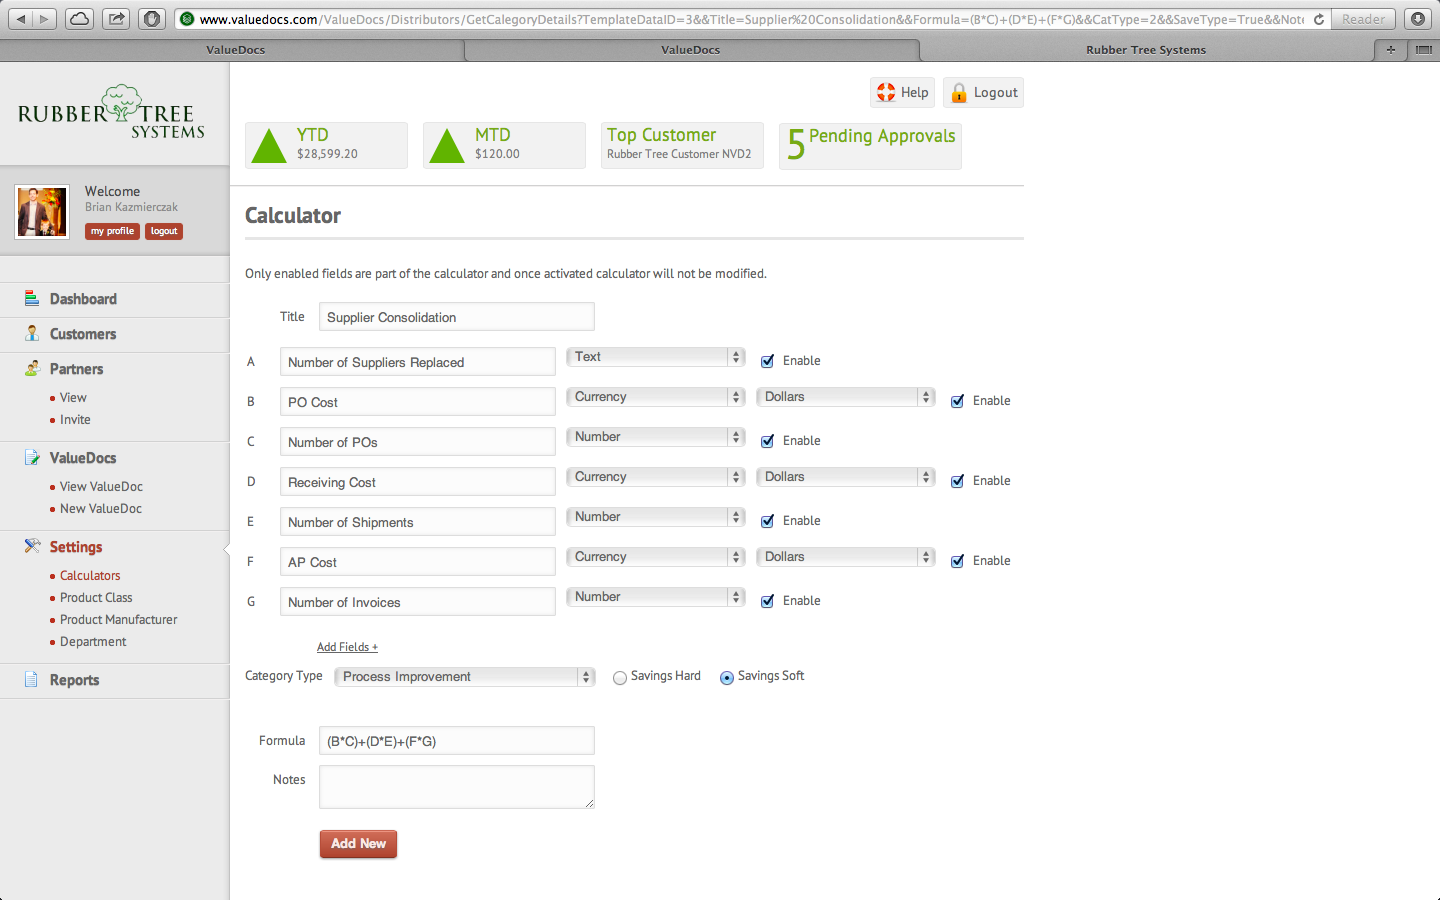The height and width of the screenshot is (900, 1440).
Task: Click the Reports page icon
Action: (32, 680)
